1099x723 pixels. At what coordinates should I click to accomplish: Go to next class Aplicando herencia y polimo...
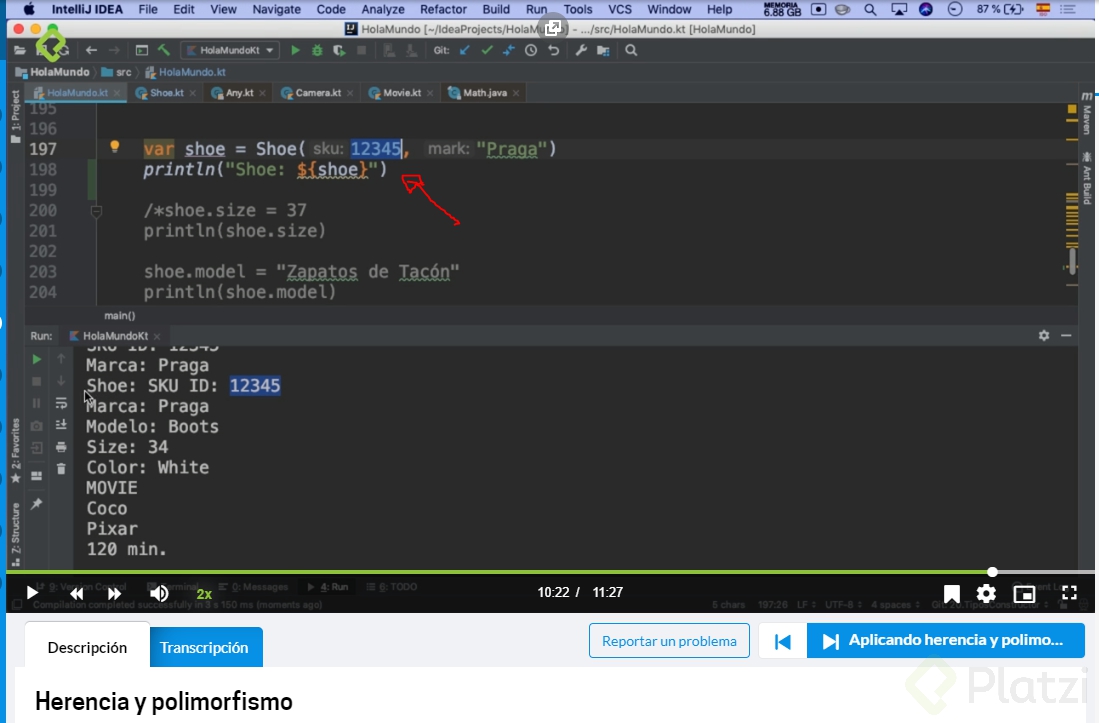pos(946,640)
